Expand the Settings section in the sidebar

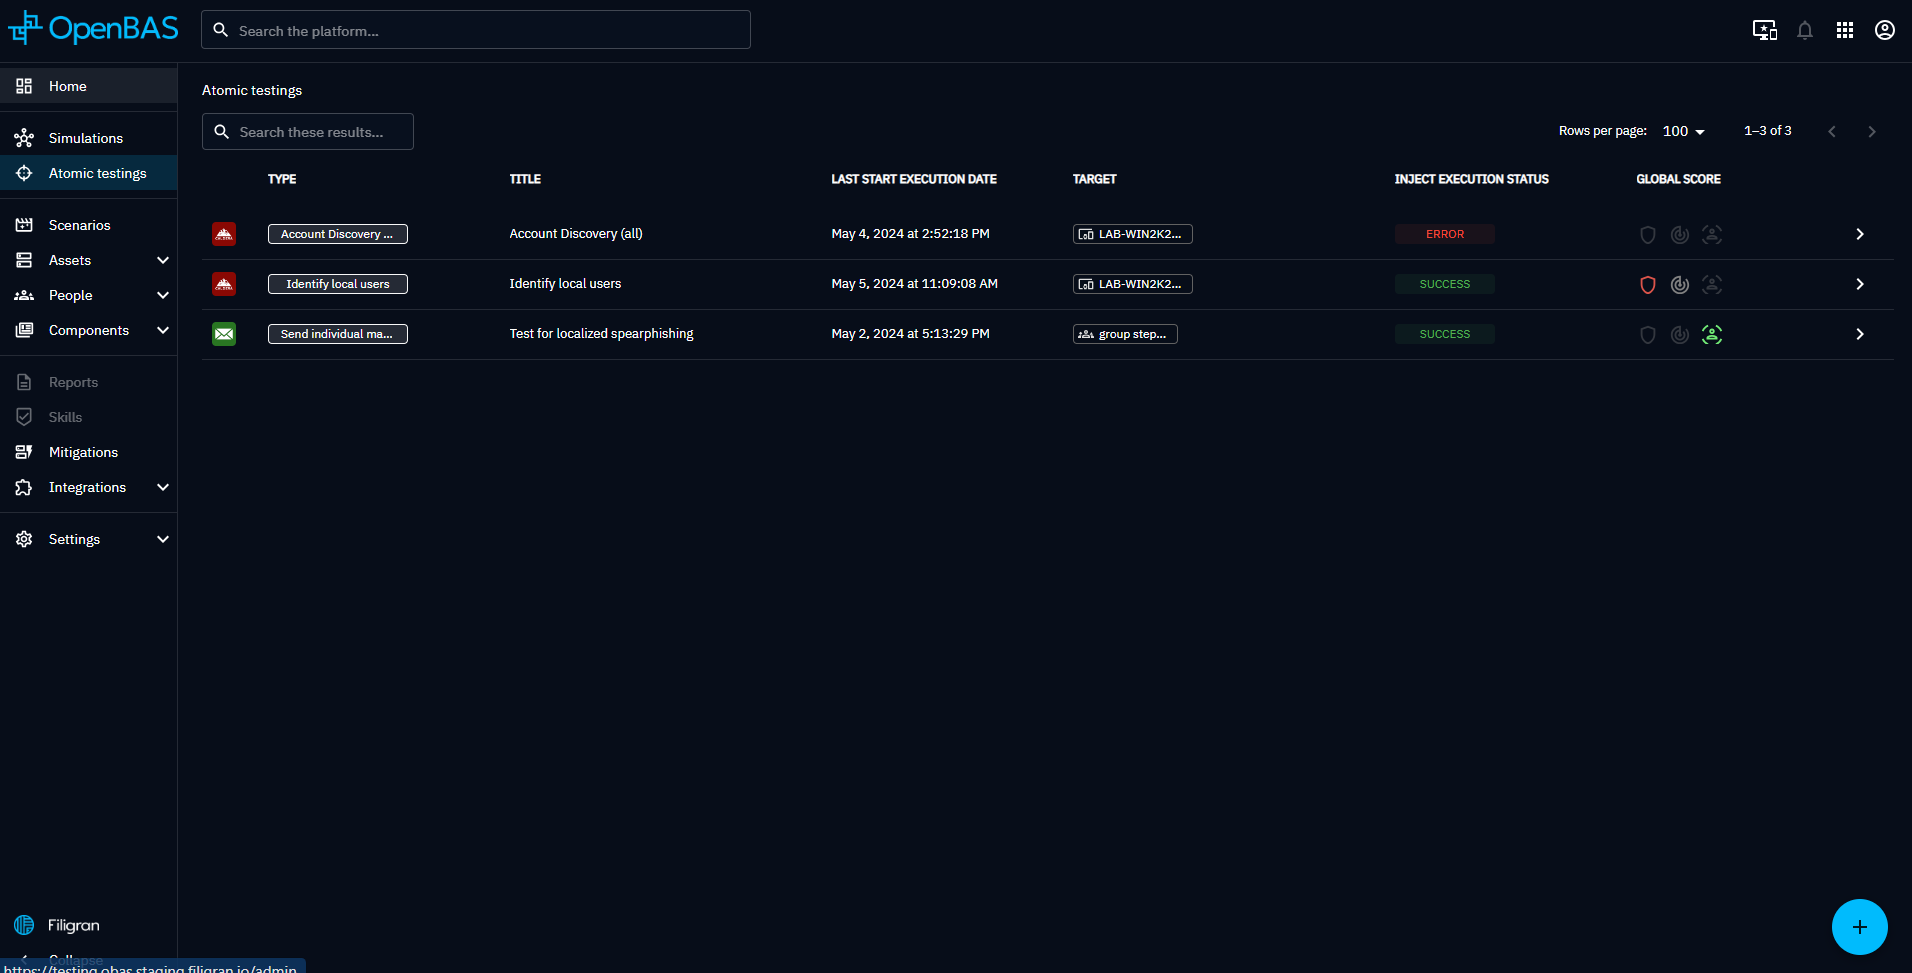163,539
